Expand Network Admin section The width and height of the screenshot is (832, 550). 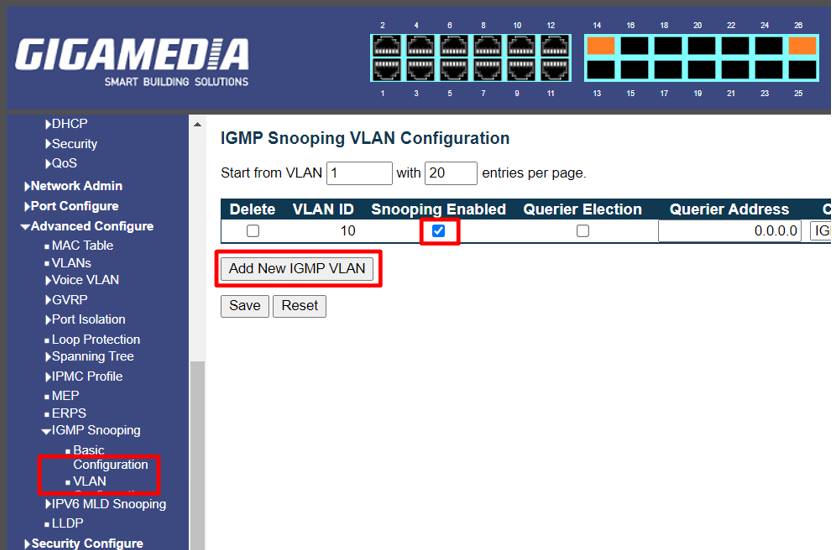tap(73, 186)
